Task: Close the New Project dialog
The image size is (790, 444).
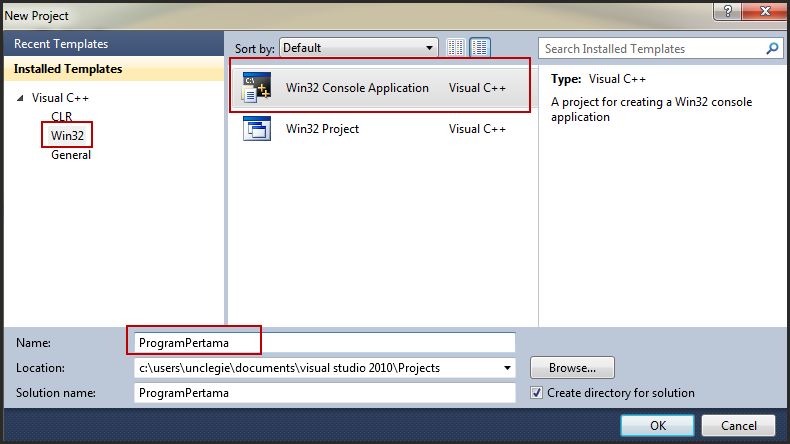Action: pos(765,11)
